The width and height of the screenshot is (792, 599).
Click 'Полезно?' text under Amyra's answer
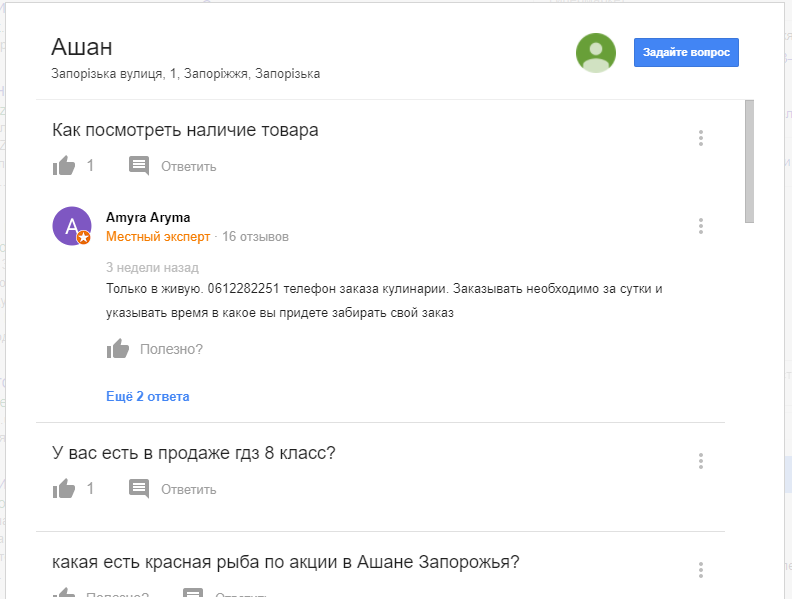(171, 349)
